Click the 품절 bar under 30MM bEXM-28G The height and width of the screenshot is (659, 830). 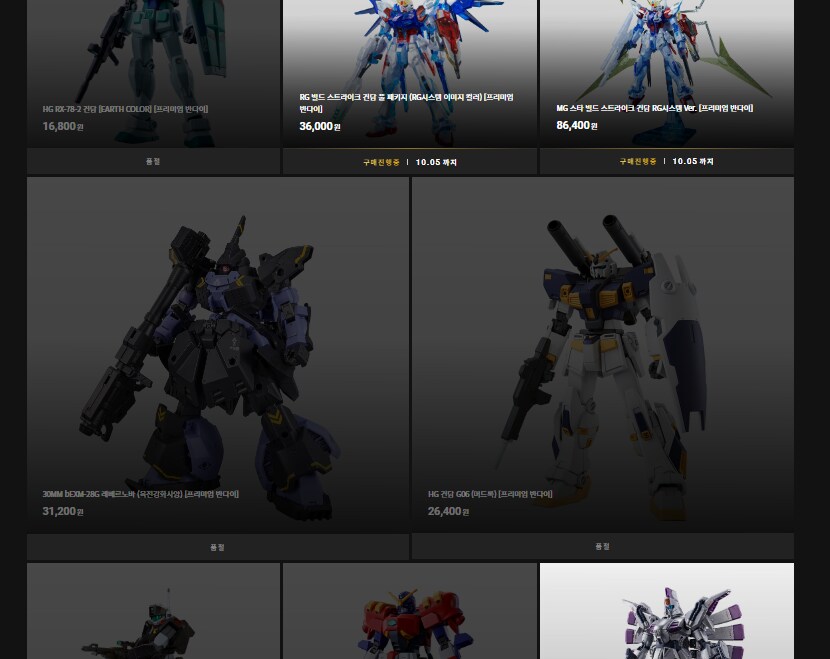[x=218, y=547]
